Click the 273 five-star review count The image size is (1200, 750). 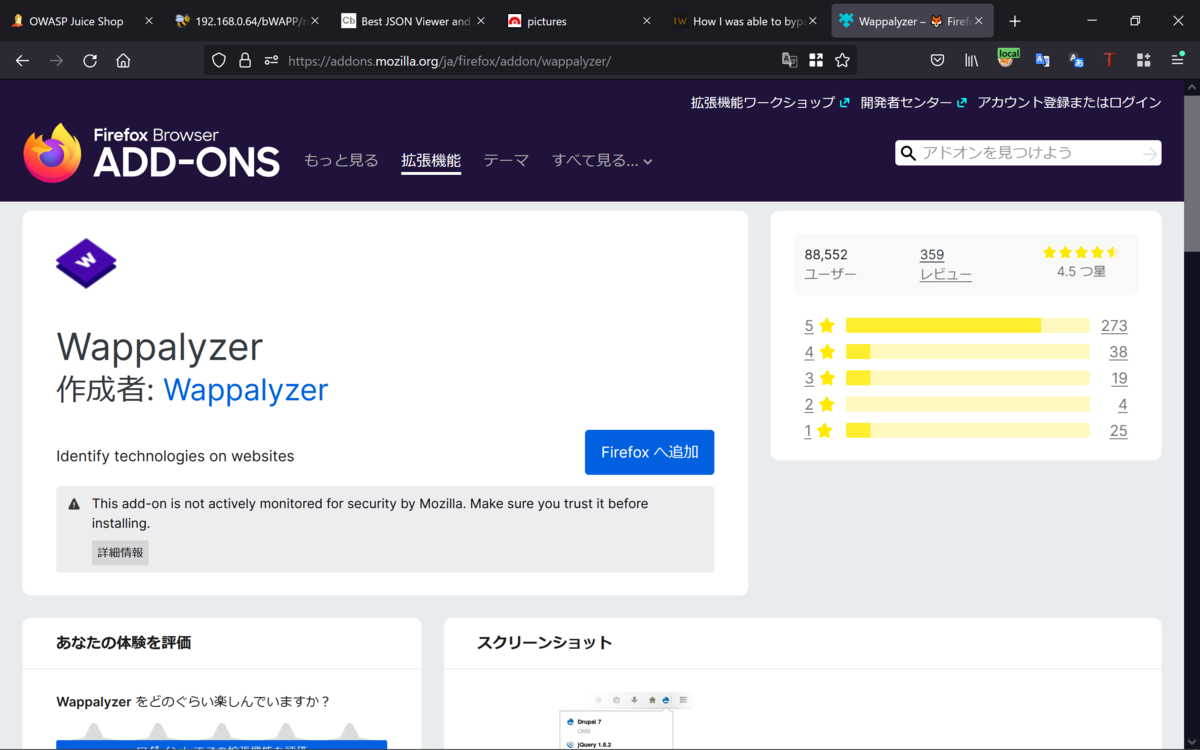(1114, 325)
